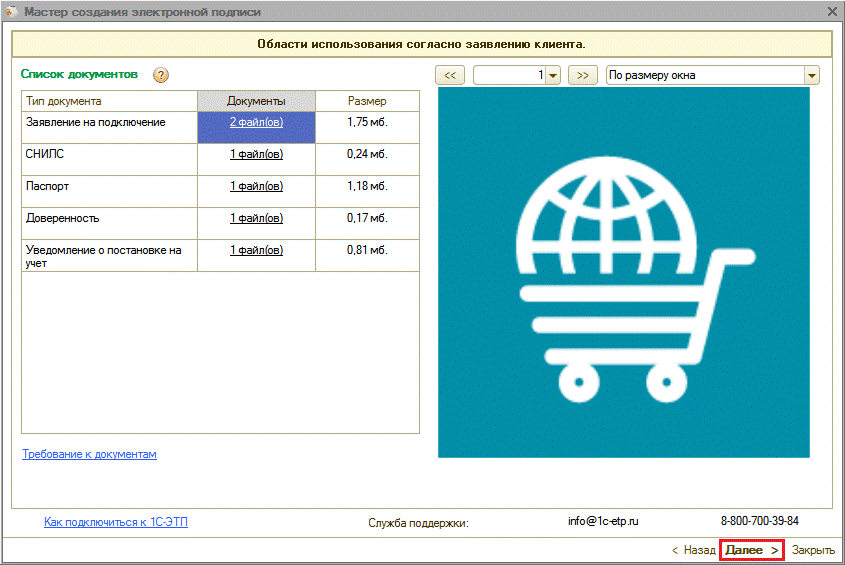Open the page number dropdown
Image resolution: width=845 pixels, height=565 pixels.
pyautogui.click(x=553, y=75)
